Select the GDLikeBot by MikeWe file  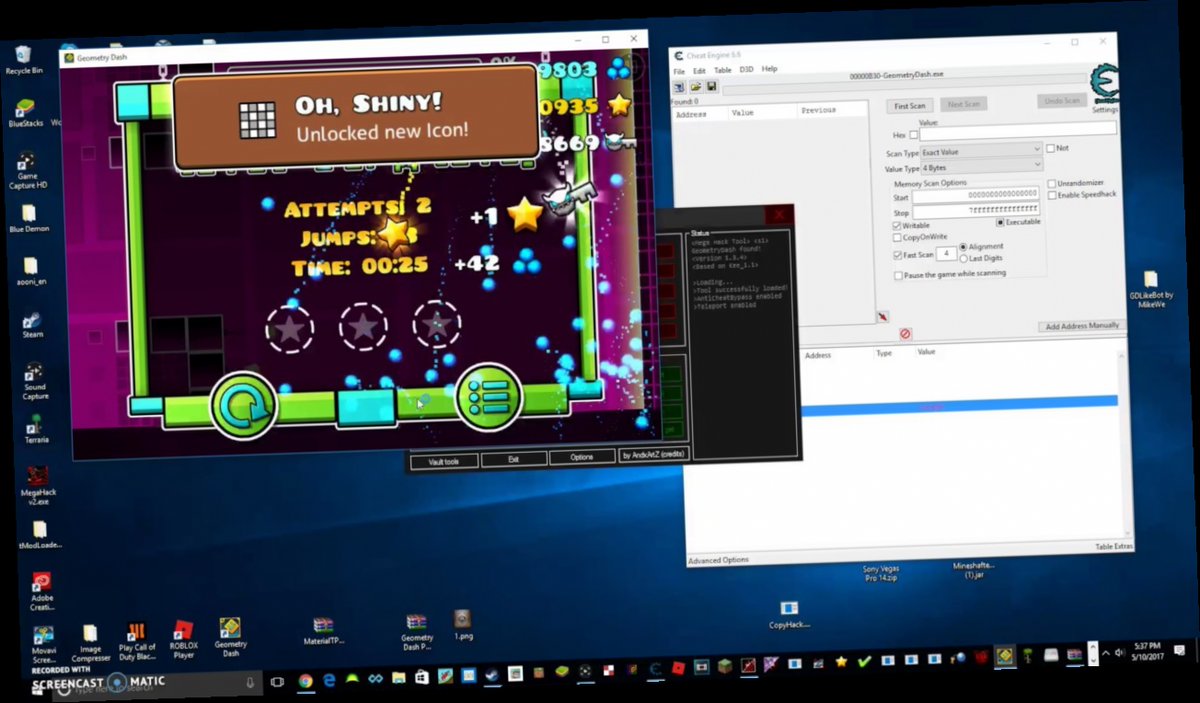[1150, 288]
